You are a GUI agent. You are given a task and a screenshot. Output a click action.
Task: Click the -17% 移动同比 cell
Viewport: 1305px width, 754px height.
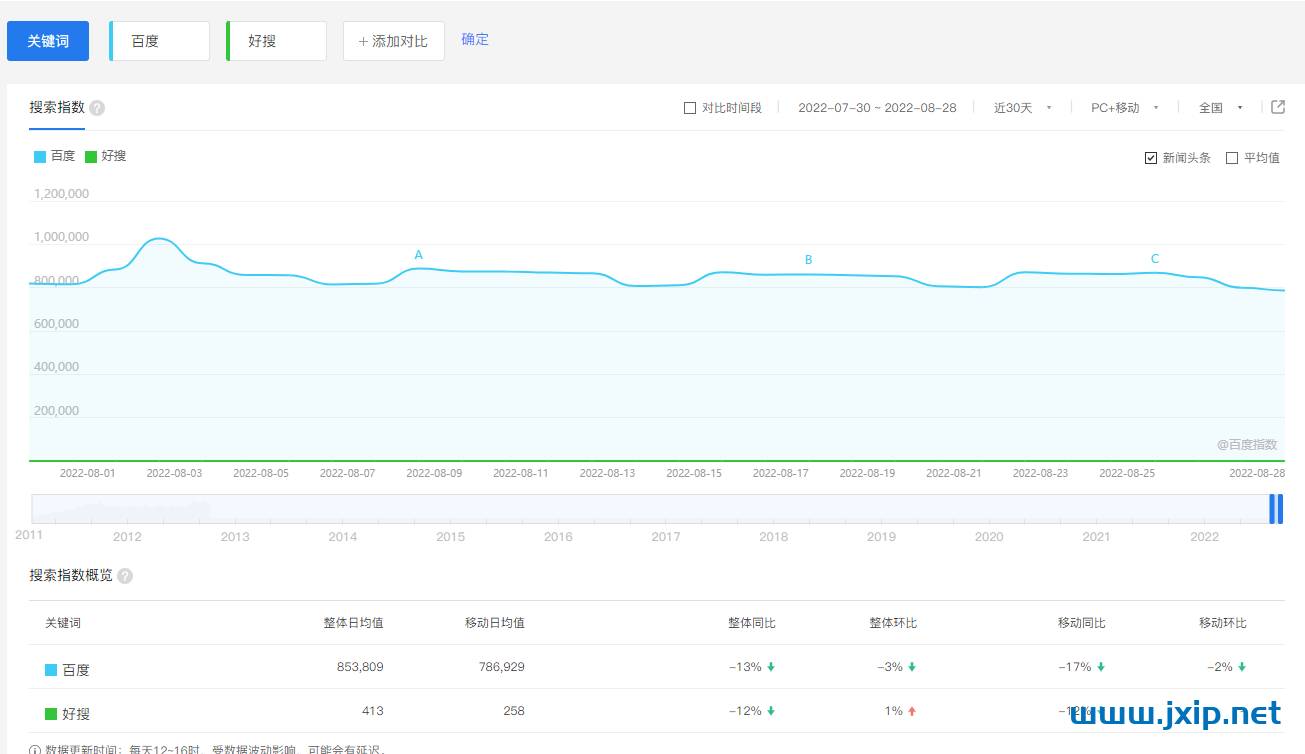(x=1082, y=667)
